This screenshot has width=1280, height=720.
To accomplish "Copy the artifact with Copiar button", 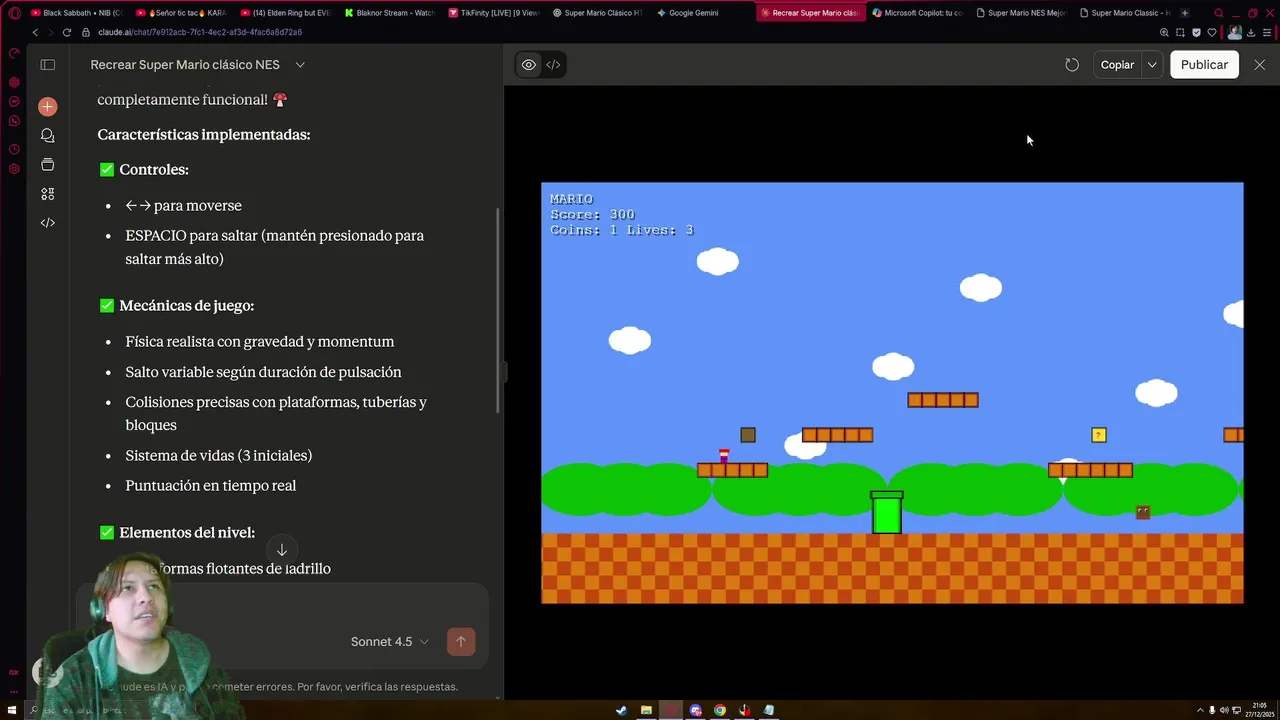I will coord(1117,65).
